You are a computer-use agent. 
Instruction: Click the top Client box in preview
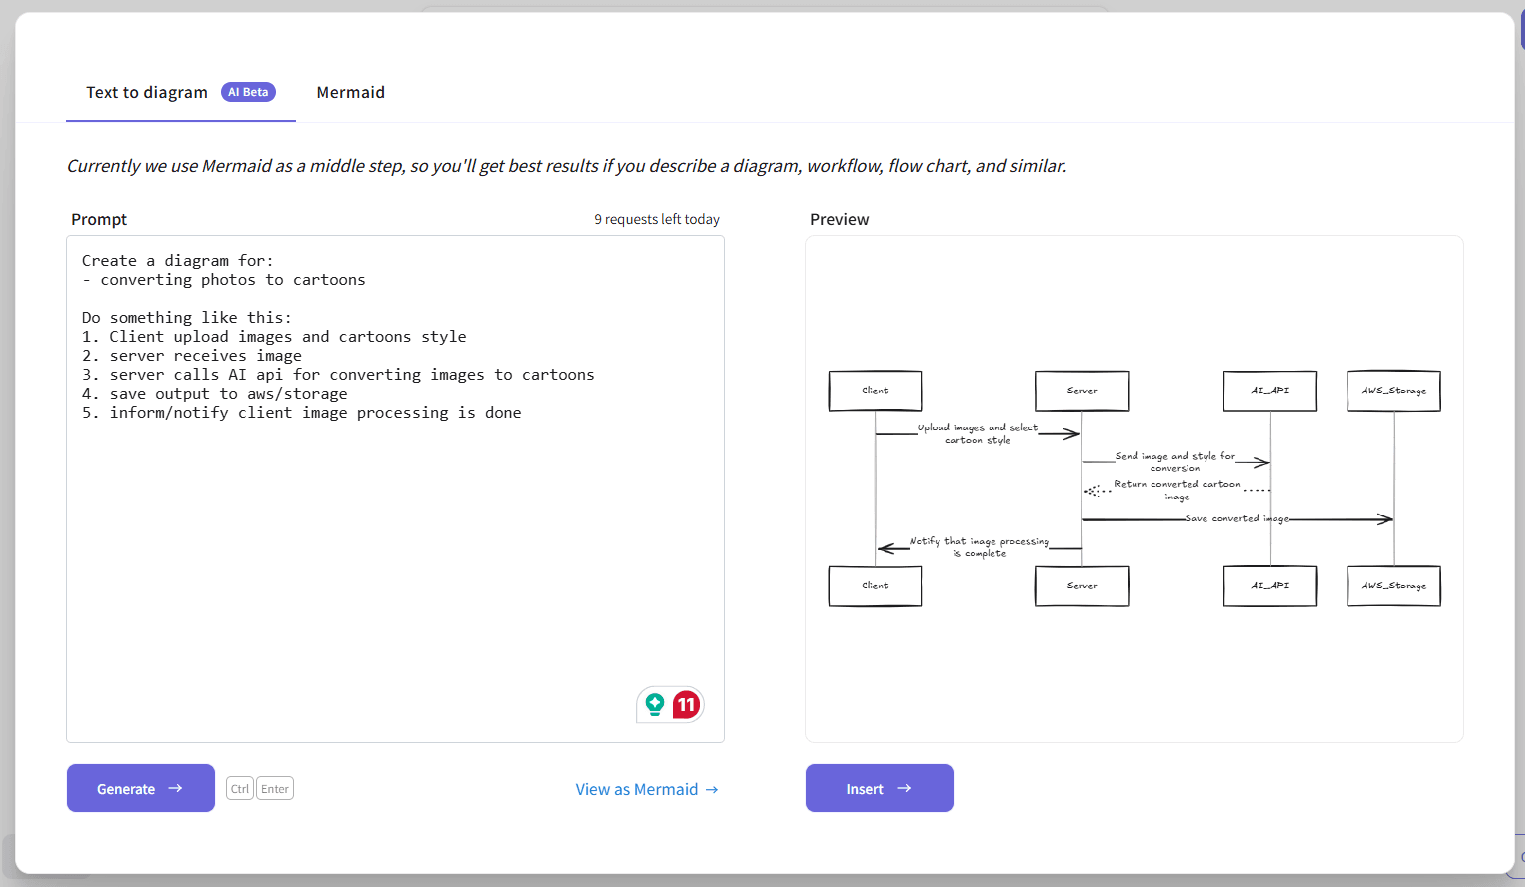coord(875,391)
